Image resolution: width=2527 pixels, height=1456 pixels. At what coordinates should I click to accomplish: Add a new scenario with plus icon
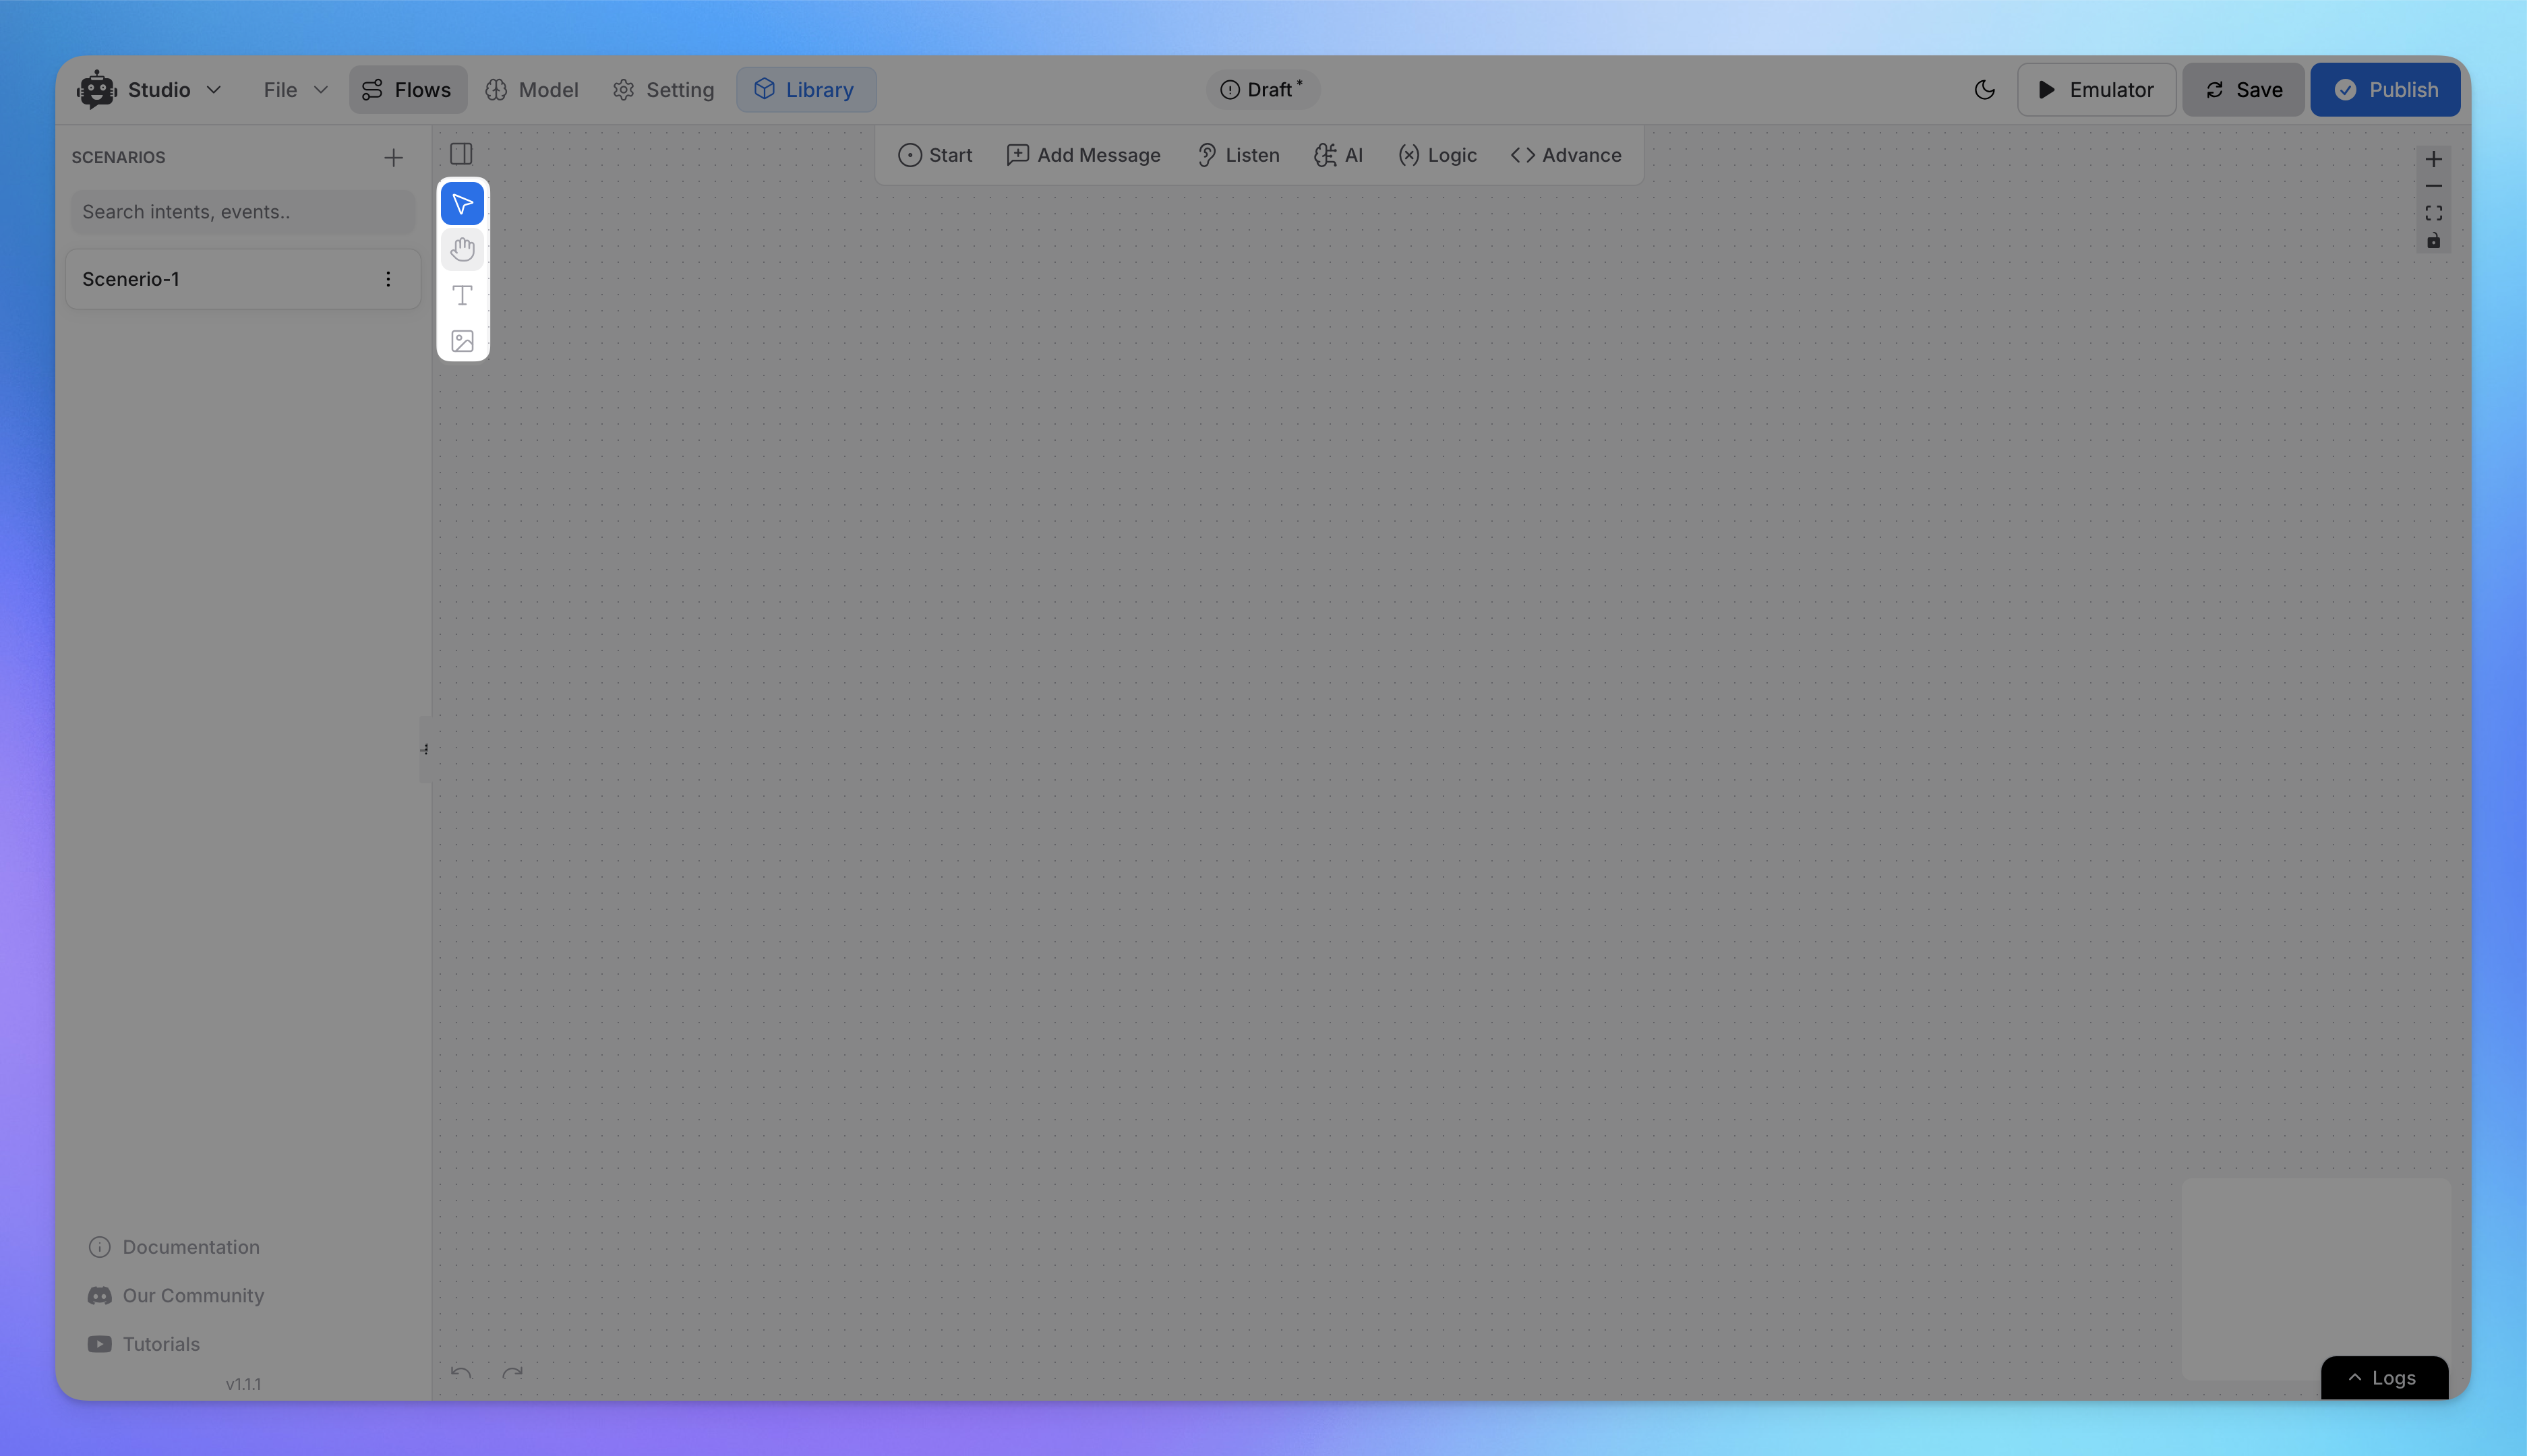[x=393, y=157]
